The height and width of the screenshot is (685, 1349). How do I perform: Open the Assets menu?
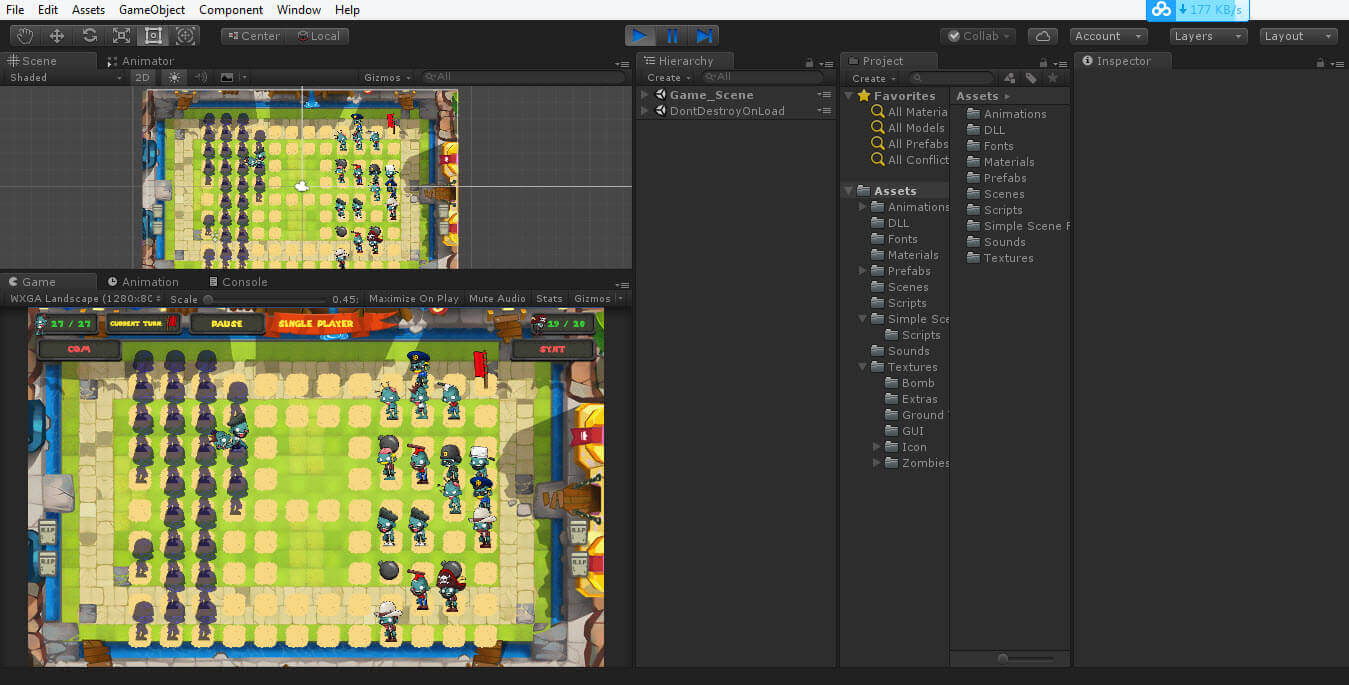(88, 10)
